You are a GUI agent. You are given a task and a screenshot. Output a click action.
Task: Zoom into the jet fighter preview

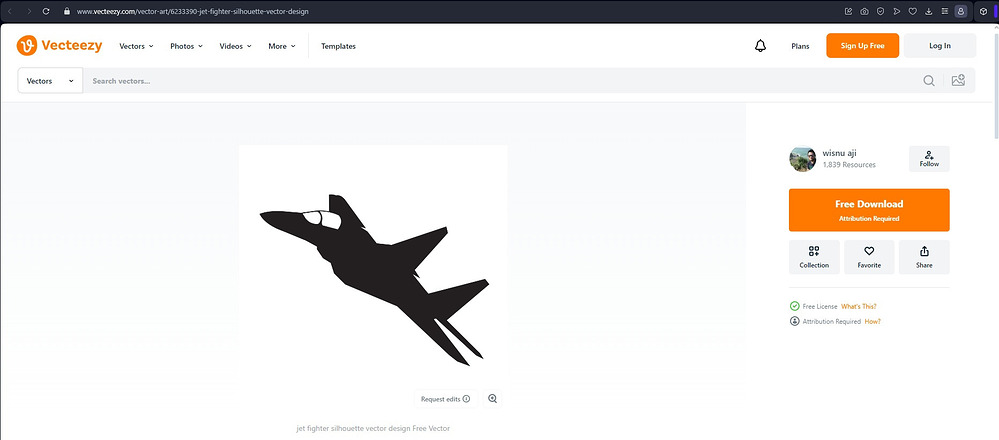(x=493, y=398)
